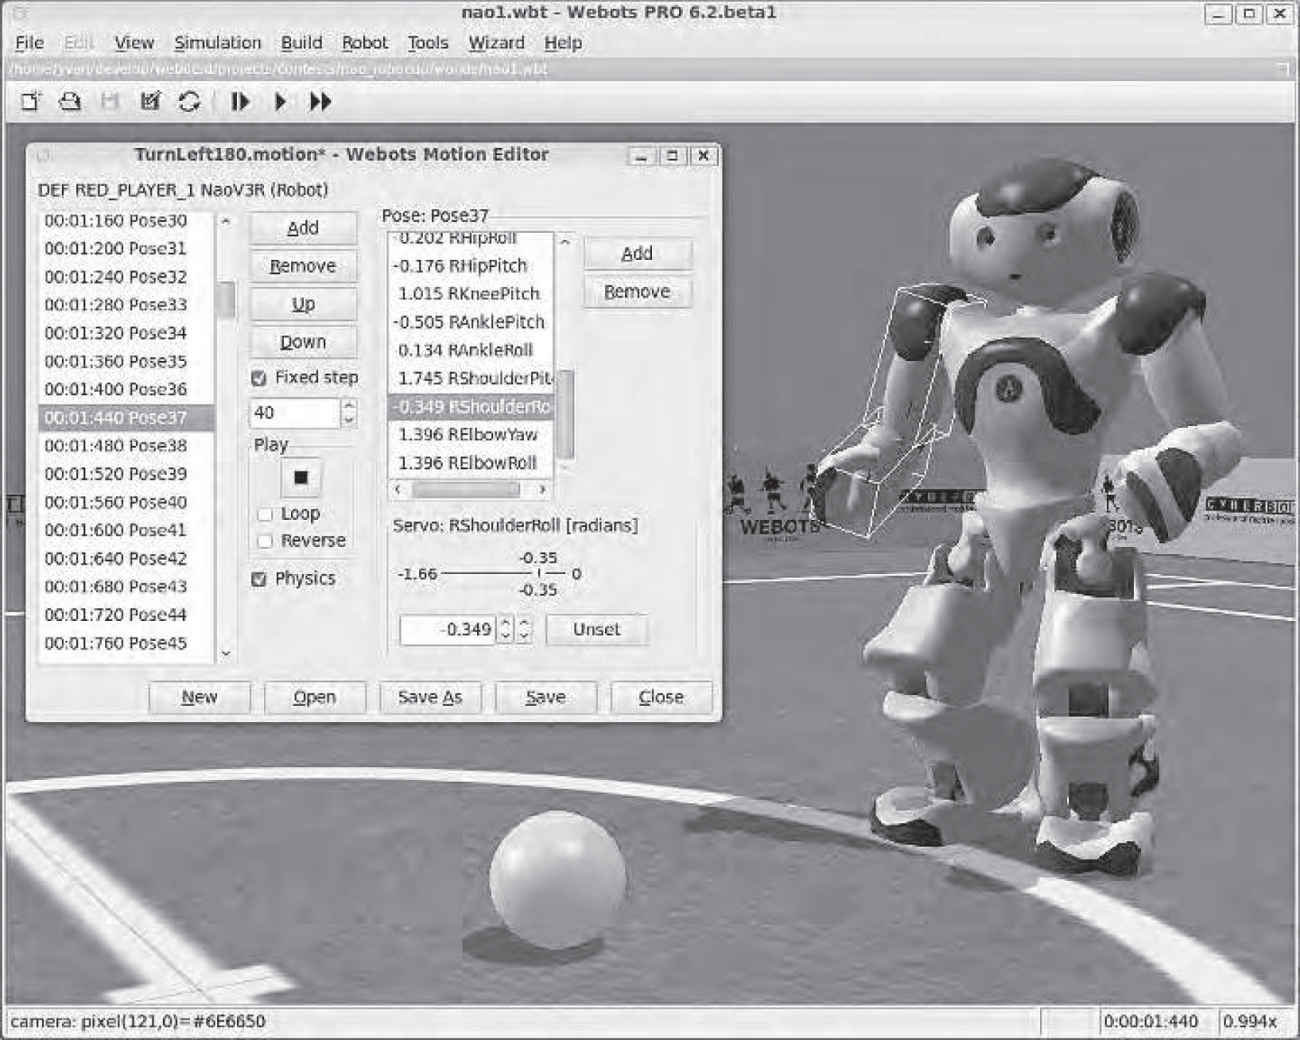
Task: Click the servo value field -0.349
Action: coord(447,630)
